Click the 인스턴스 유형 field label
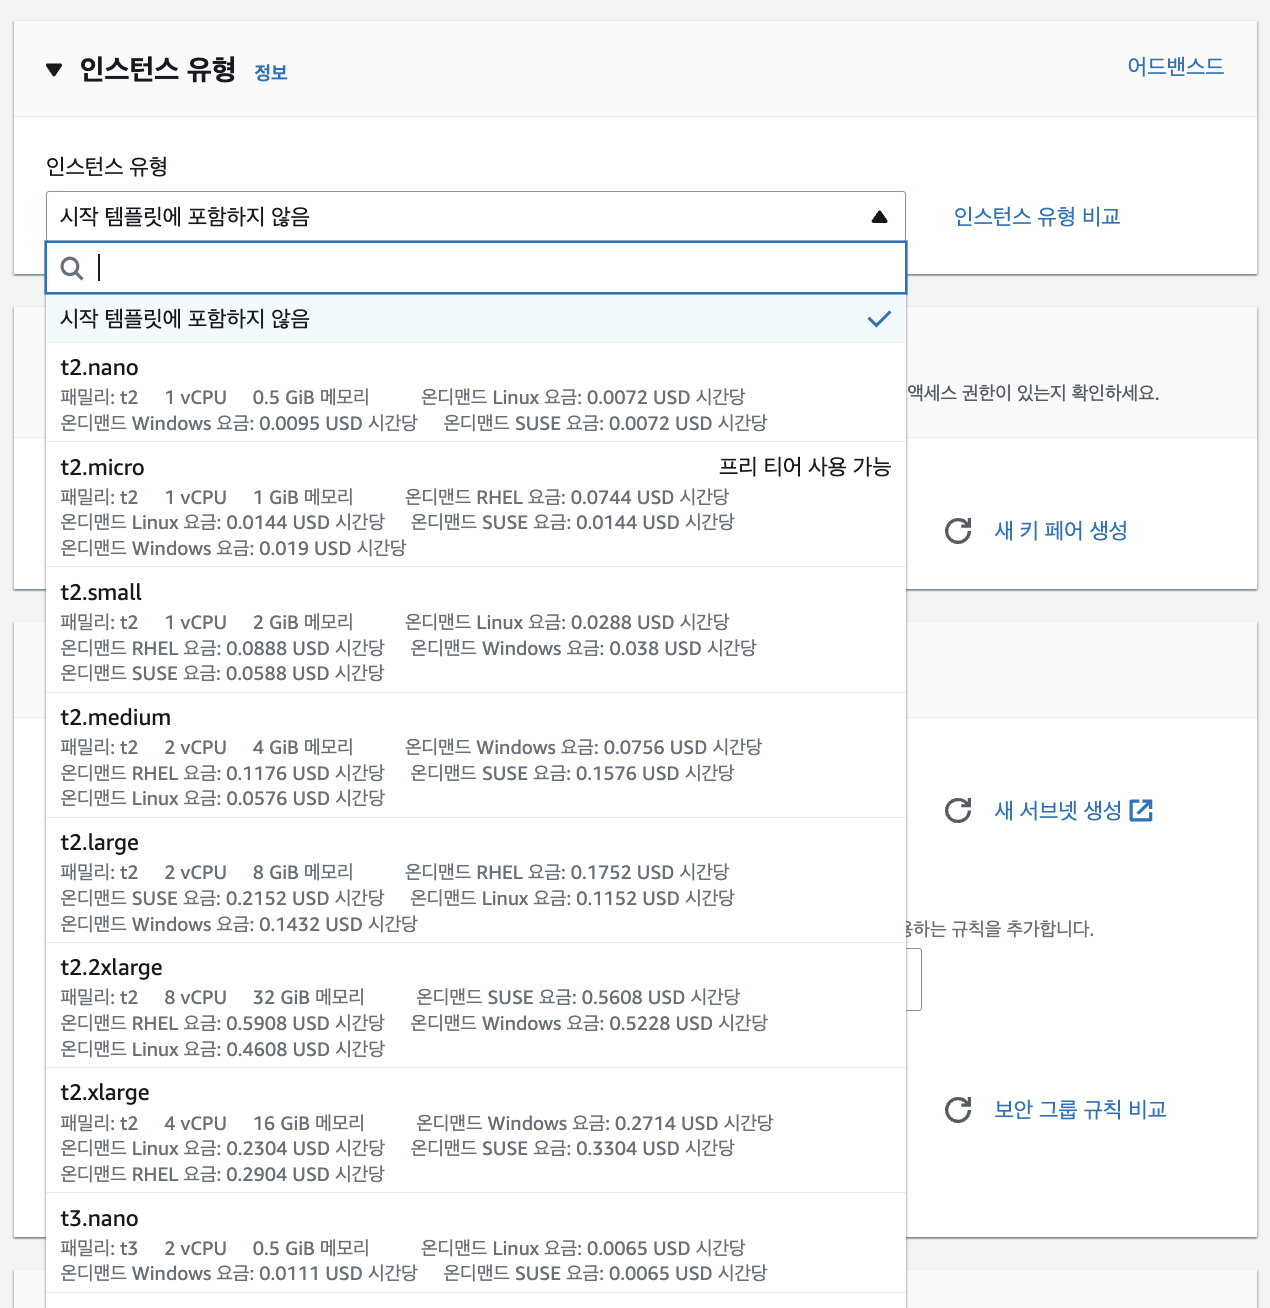 point(107,166)
